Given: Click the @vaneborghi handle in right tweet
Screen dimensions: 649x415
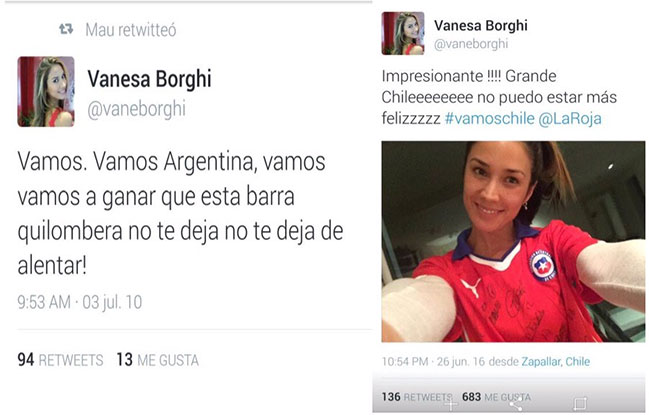Looking at the screenshot, I should point(471,44).
